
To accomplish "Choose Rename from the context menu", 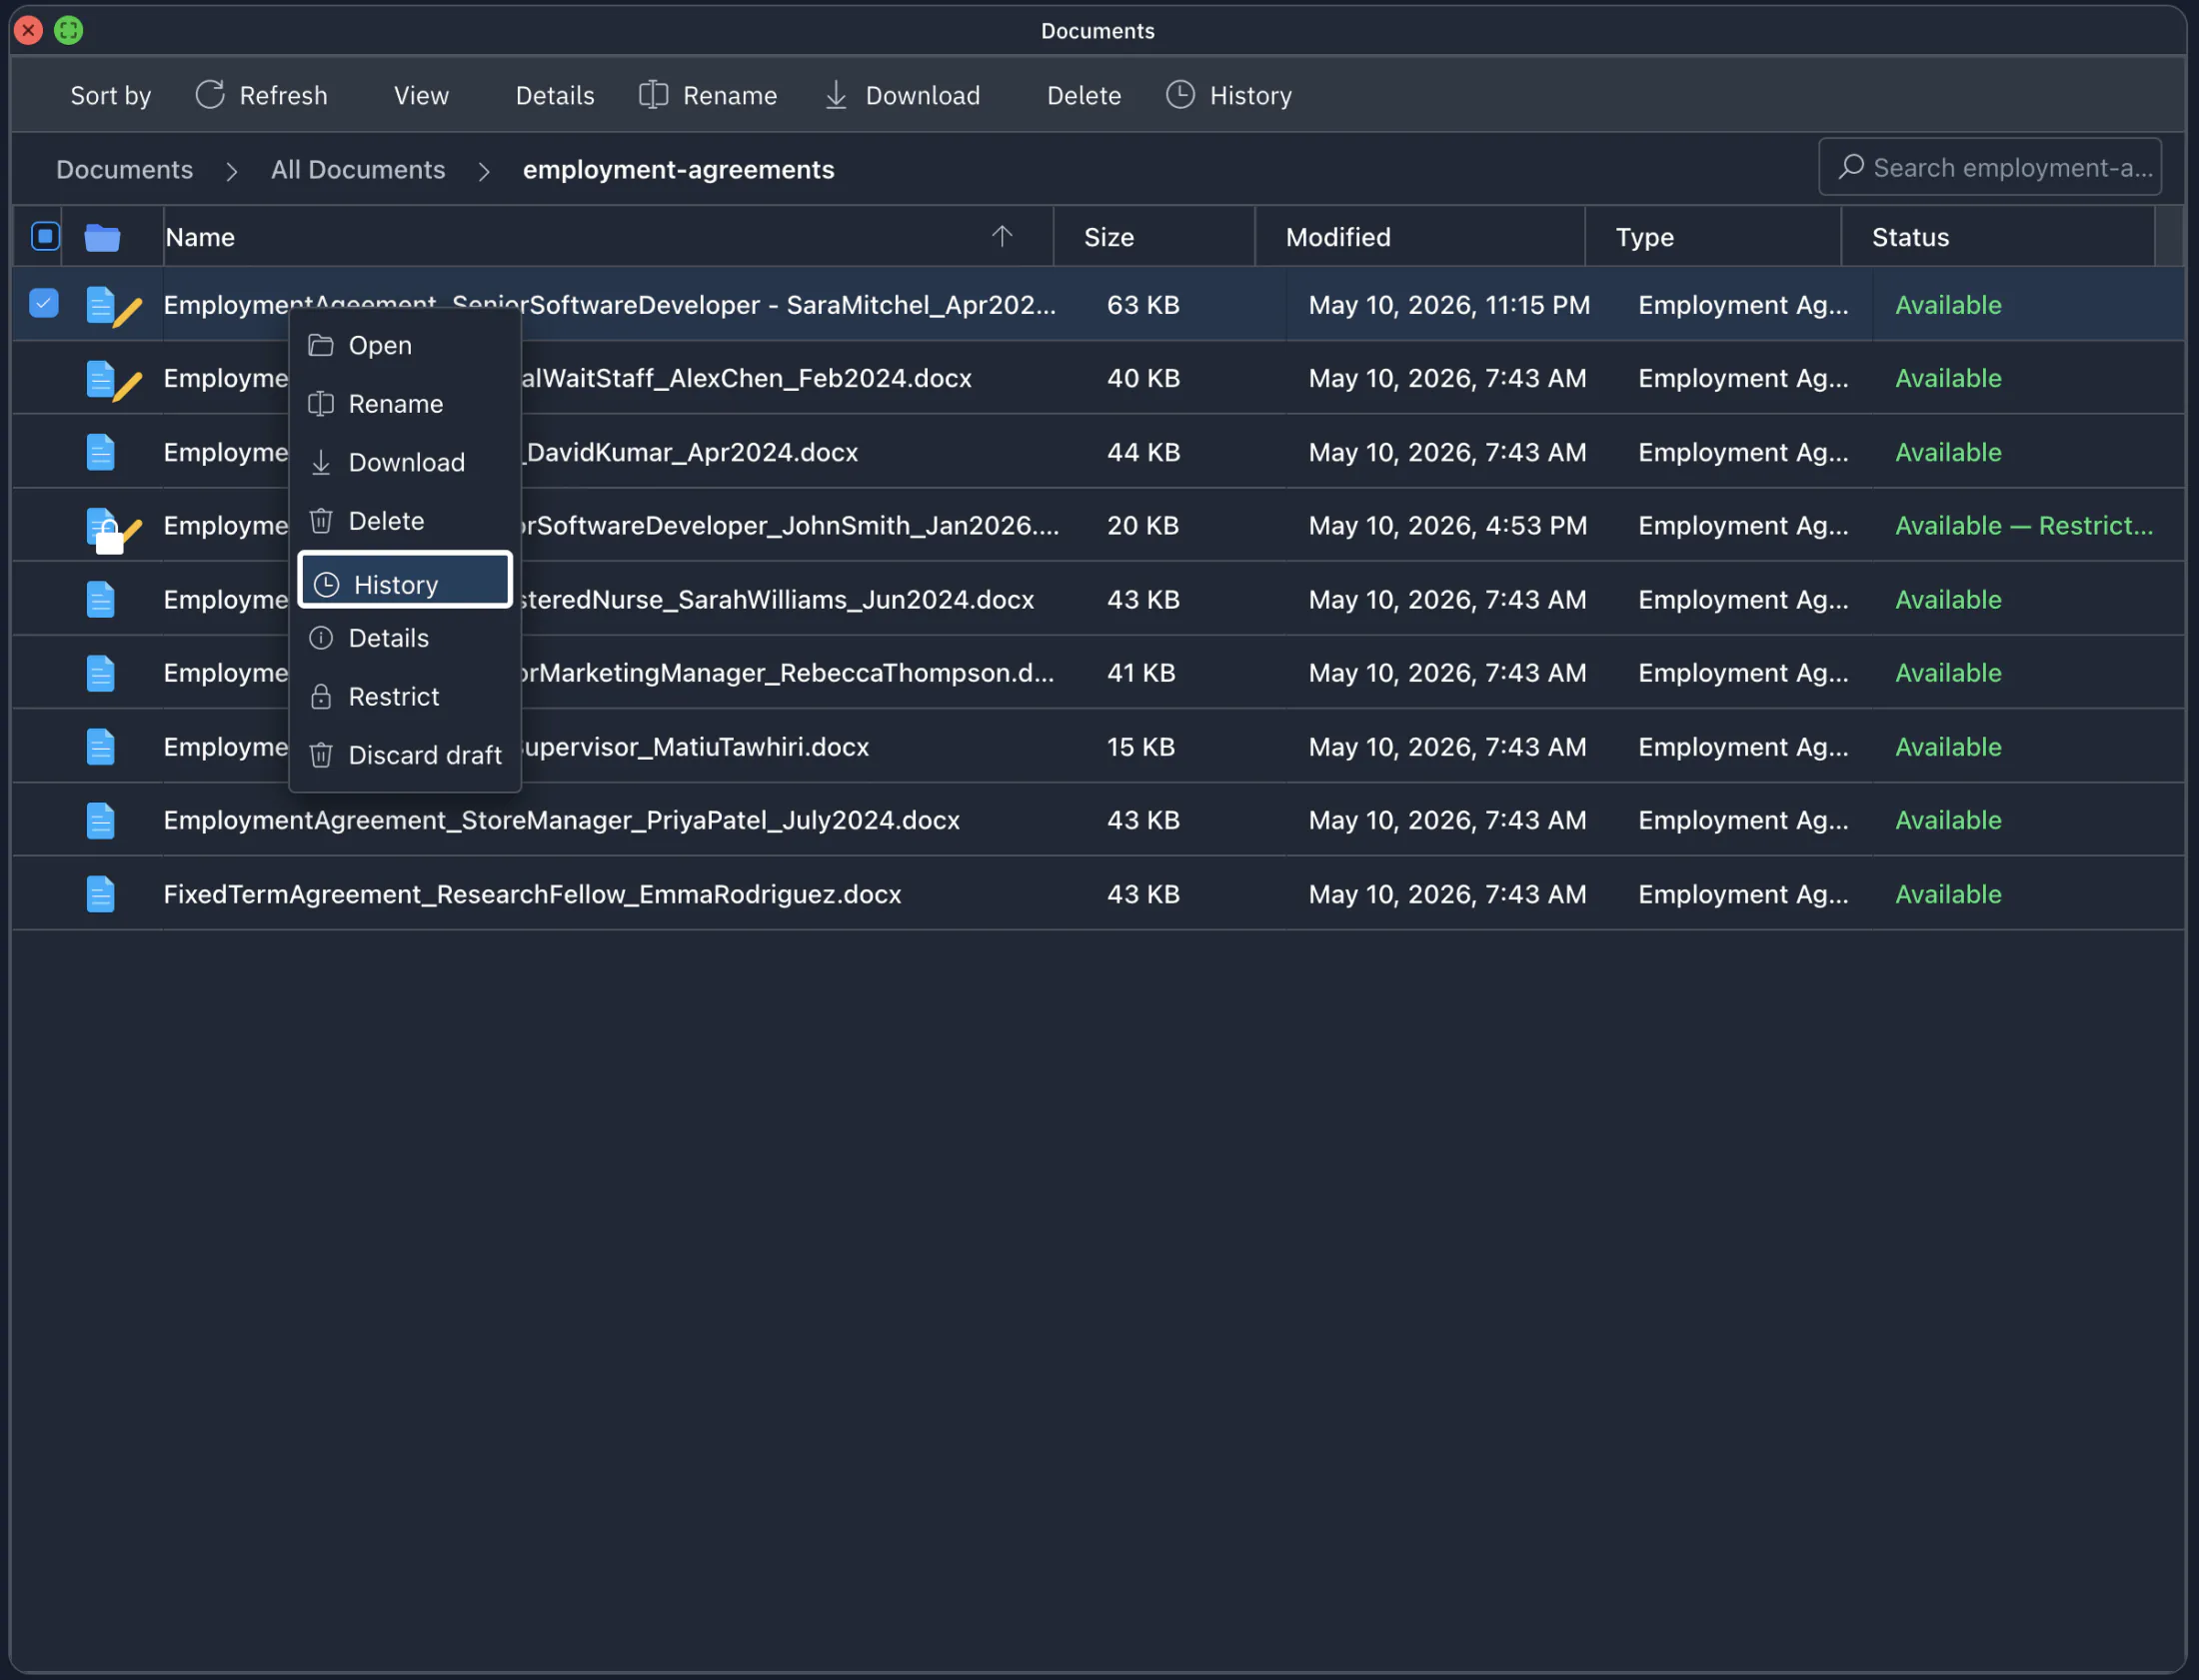I will [405, 404].
